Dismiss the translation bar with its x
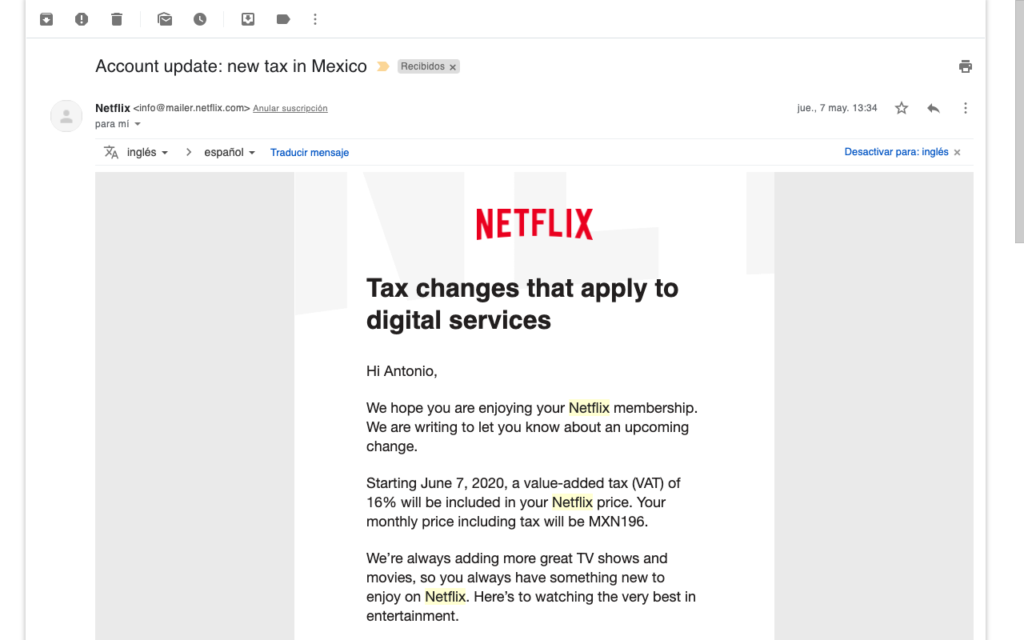The image size is (1024, 640). (957, 153)
